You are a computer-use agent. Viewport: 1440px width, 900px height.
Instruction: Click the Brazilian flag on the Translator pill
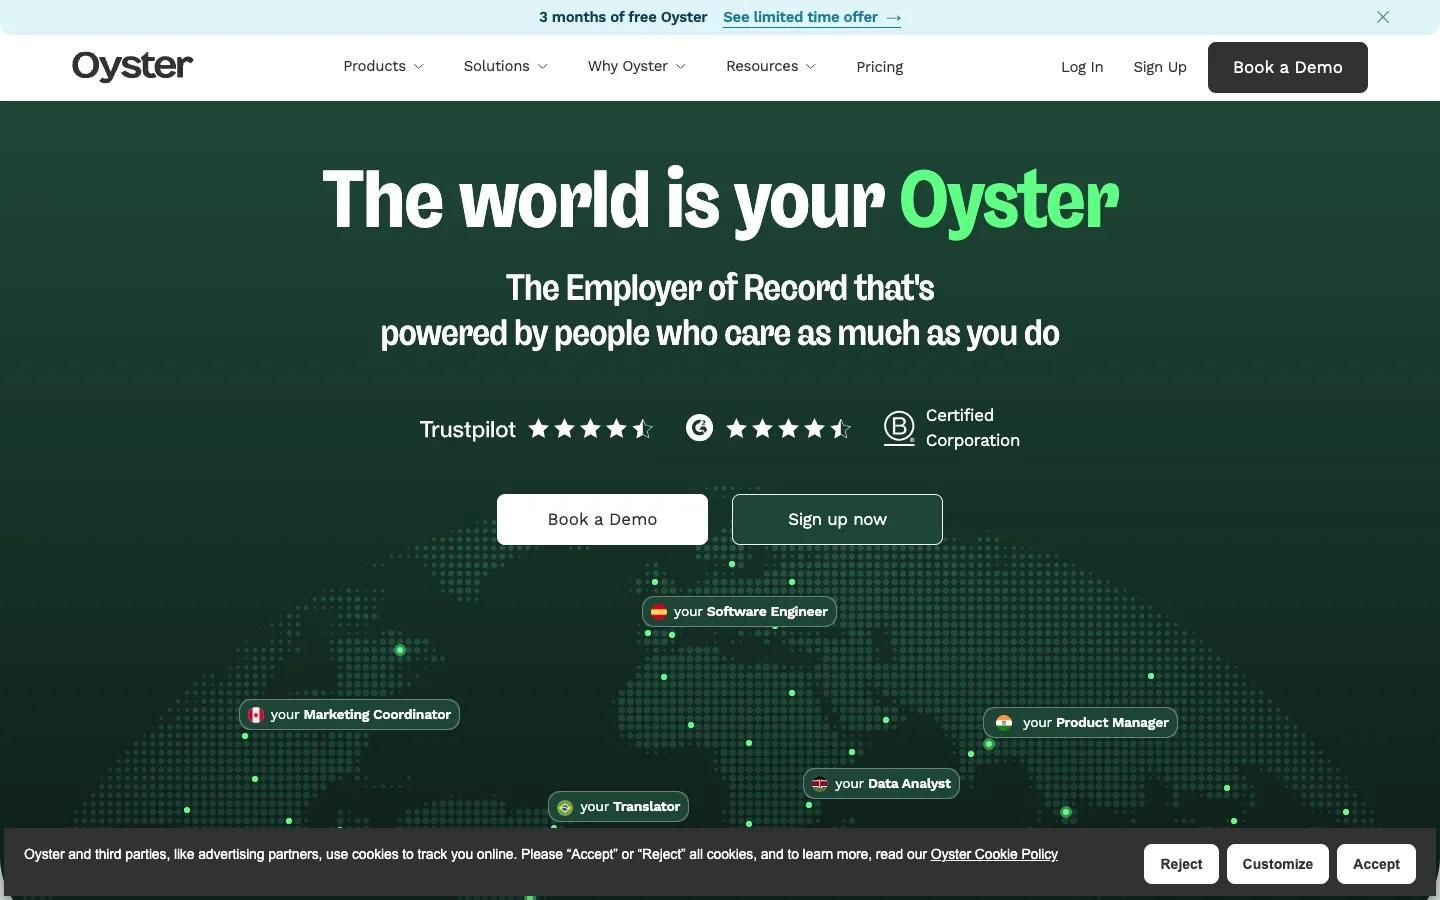(x=566, y=807)
